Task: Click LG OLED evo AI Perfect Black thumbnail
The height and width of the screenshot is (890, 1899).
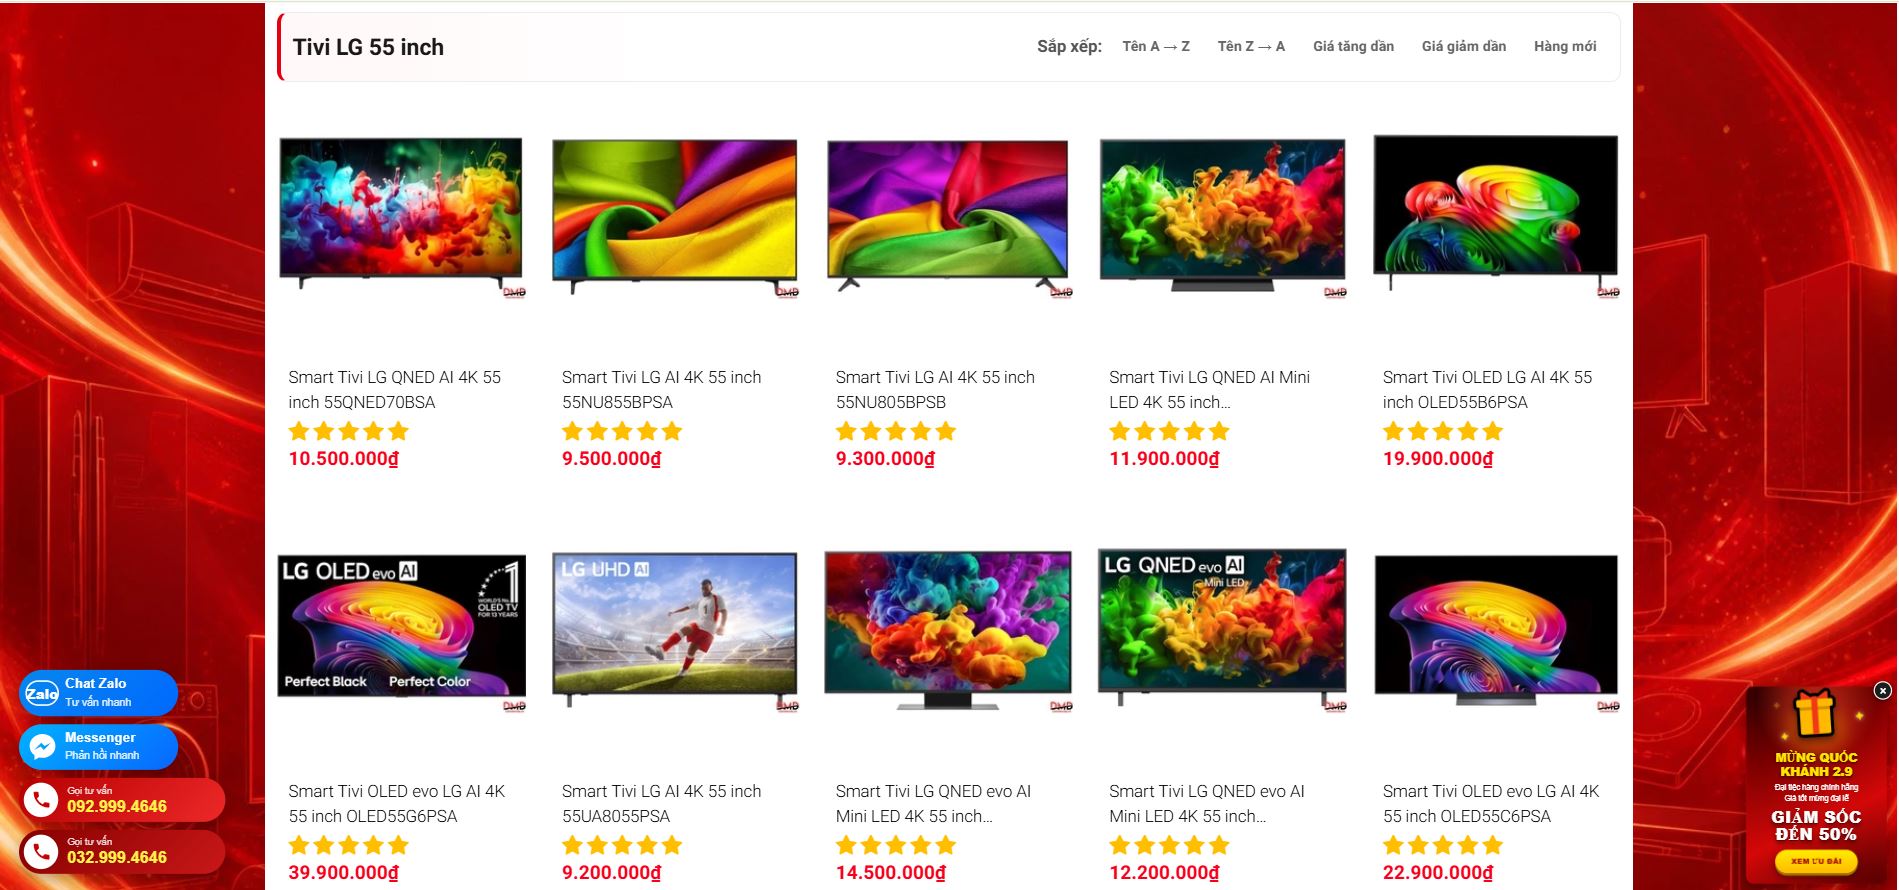Action: pyautogui.click(x=401, y=630)
